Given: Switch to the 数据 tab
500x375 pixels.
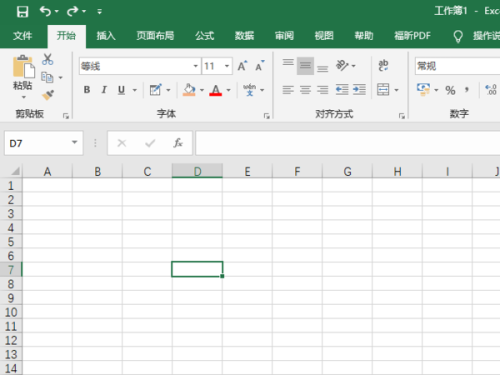Looking at the screenshot, I should point(244,36).
